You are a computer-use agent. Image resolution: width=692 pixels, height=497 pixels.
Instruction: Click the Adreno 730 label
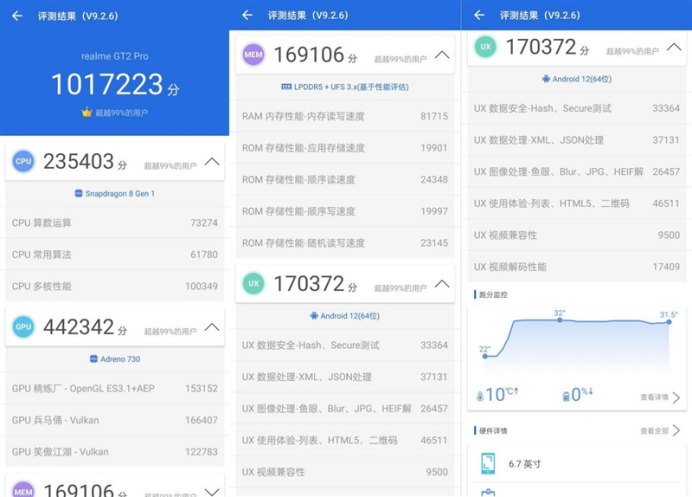[x=120, y=359]
